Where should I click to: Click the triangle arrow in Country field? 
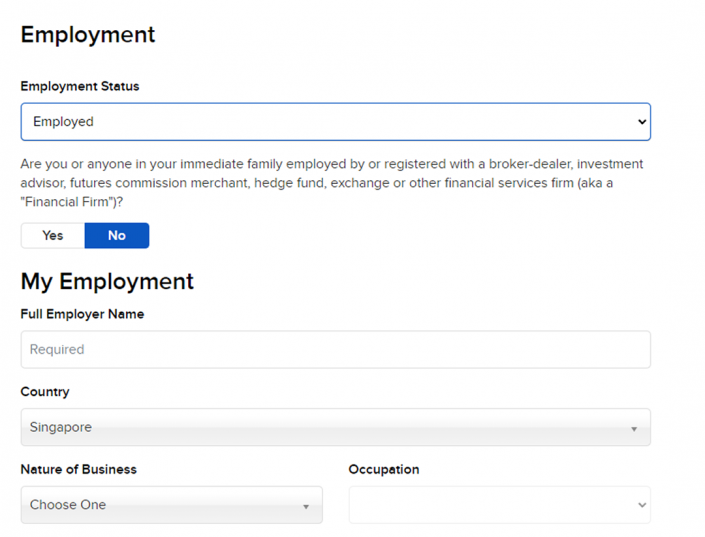pos(634,429)
